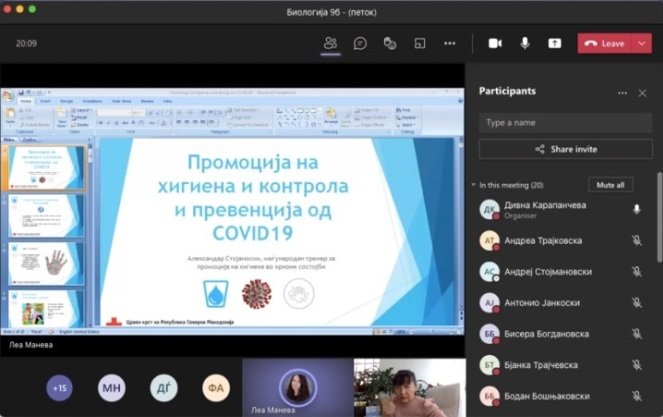This screenshot has width=663, height=417.
Task: Click the Share content tray icon
Action: [555, 43]
